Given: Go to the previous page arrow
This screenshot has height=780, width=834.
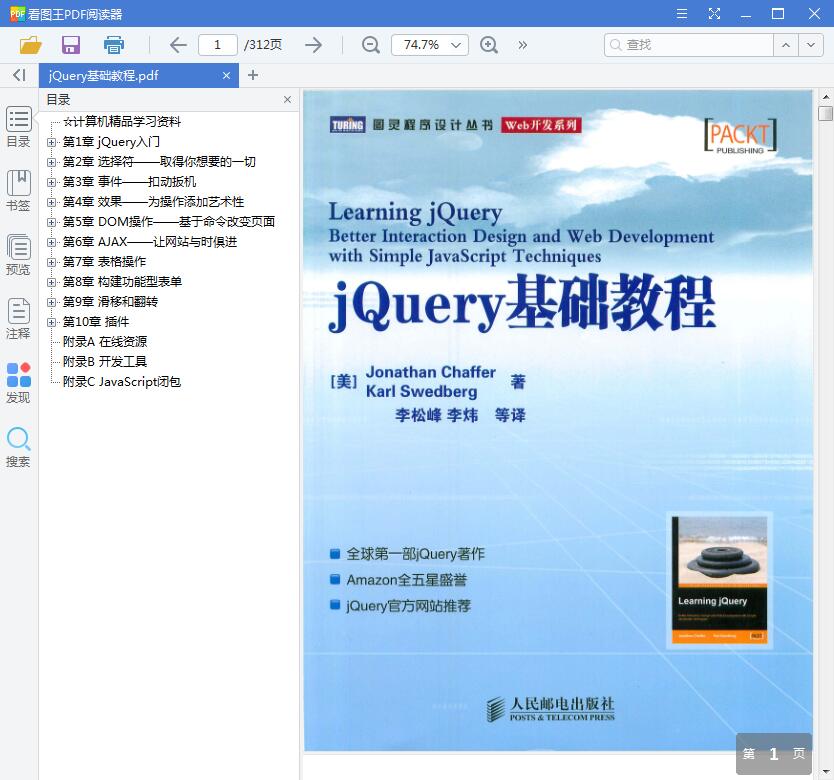Looking at the screenshot, I should tap(178, 45).
